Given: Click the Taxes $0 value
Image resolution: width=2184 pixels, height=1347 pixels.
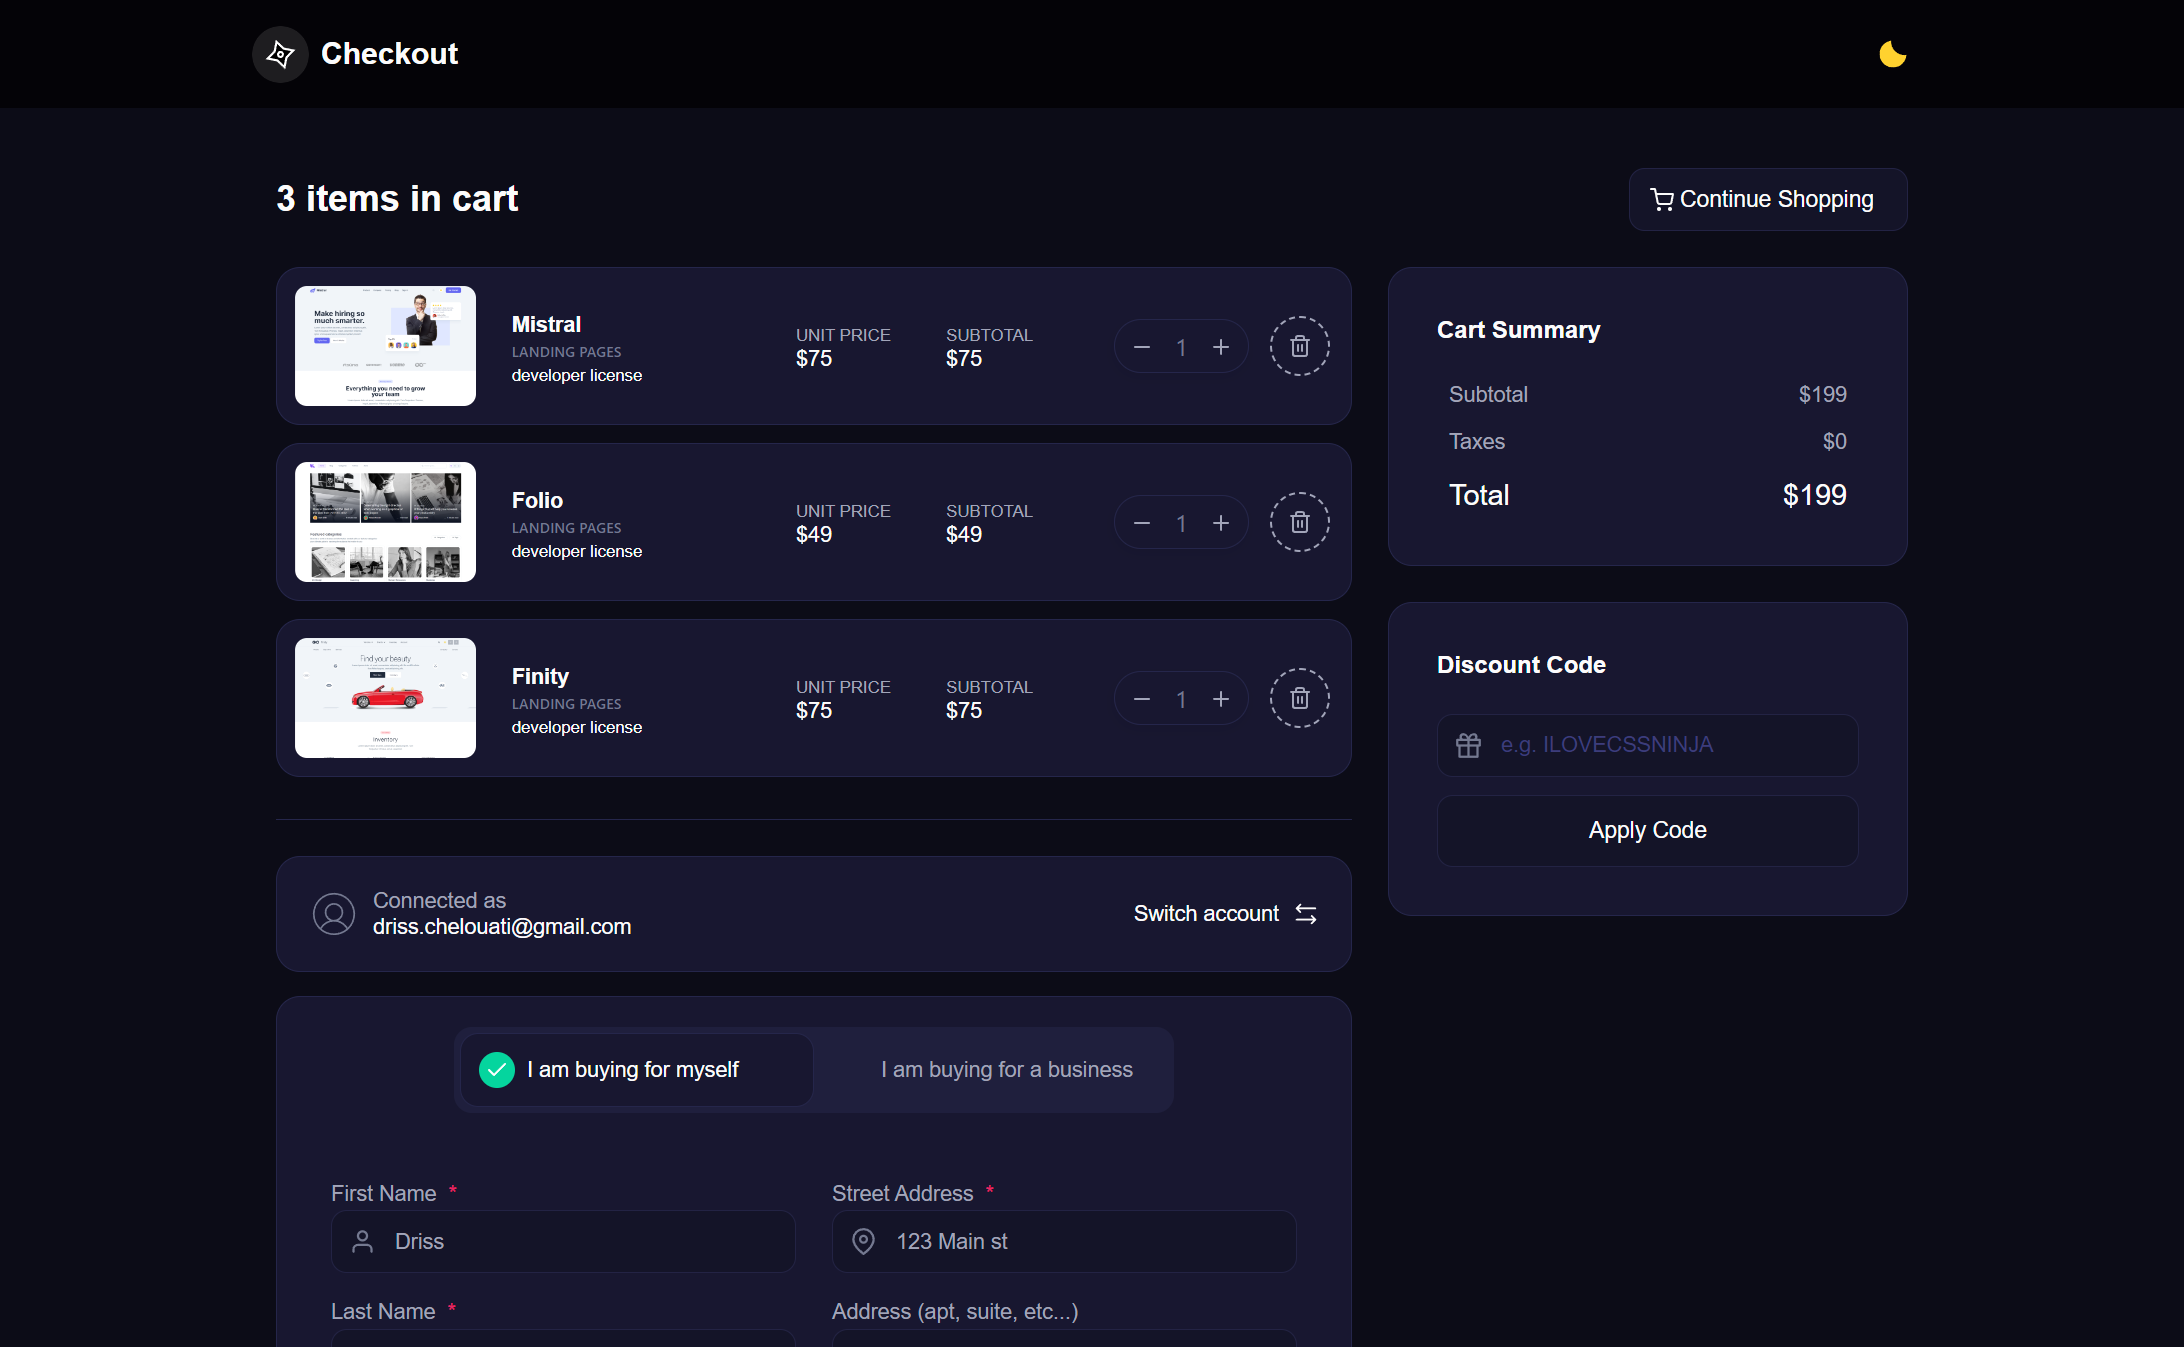Looking at the screenshot, I should point(1834,441).
